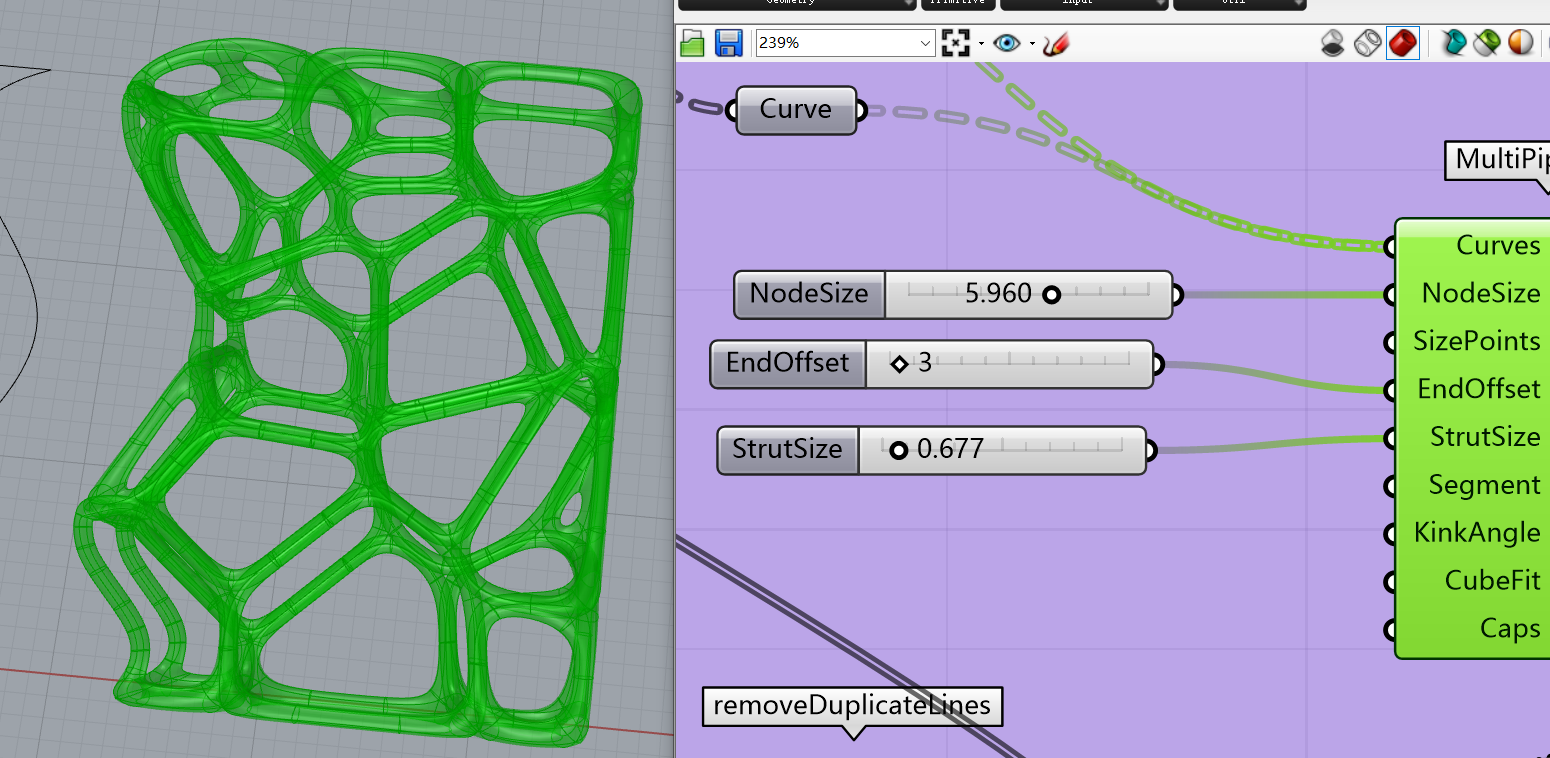Toggle only-draw-selected preview (teal icon)
The image size is (1550, 758).
(x=1453, y=43)
